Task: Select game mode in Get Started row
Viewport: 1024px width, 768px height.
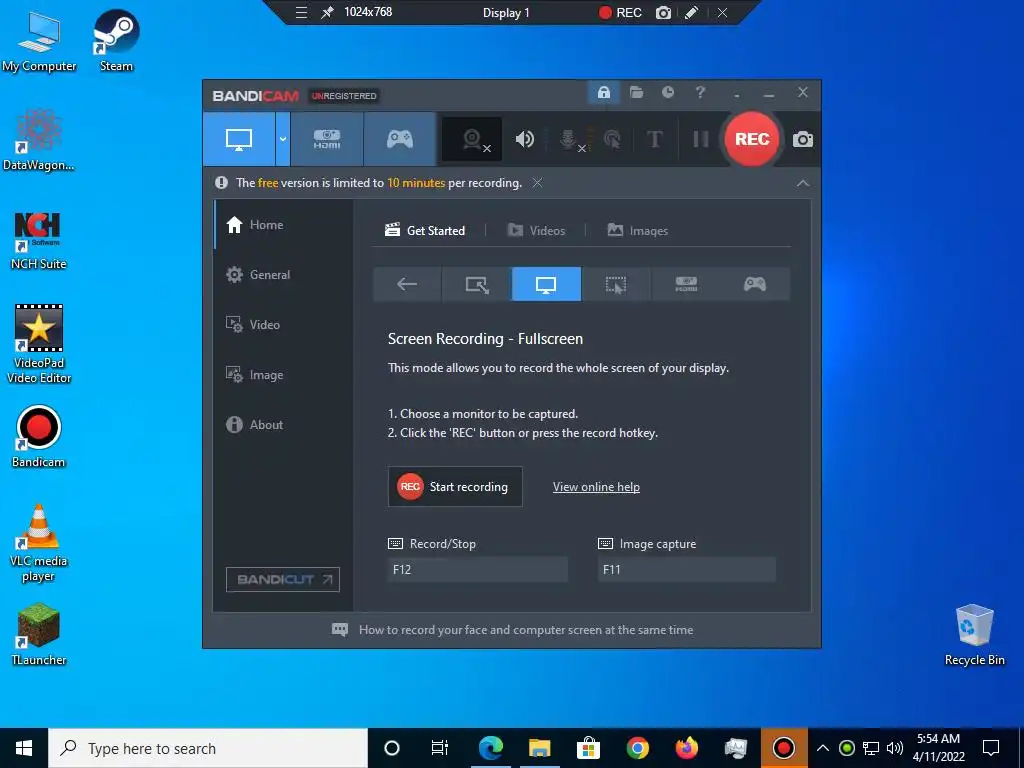Action: pyautogui.click(x=755, y=284)
